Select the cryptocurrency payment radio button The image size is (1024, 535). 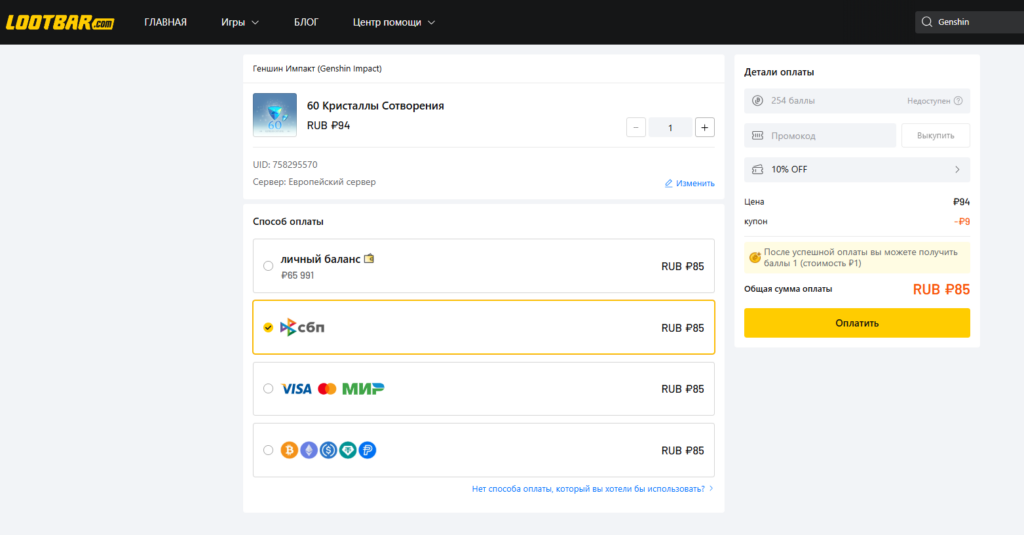click(268, 450)
